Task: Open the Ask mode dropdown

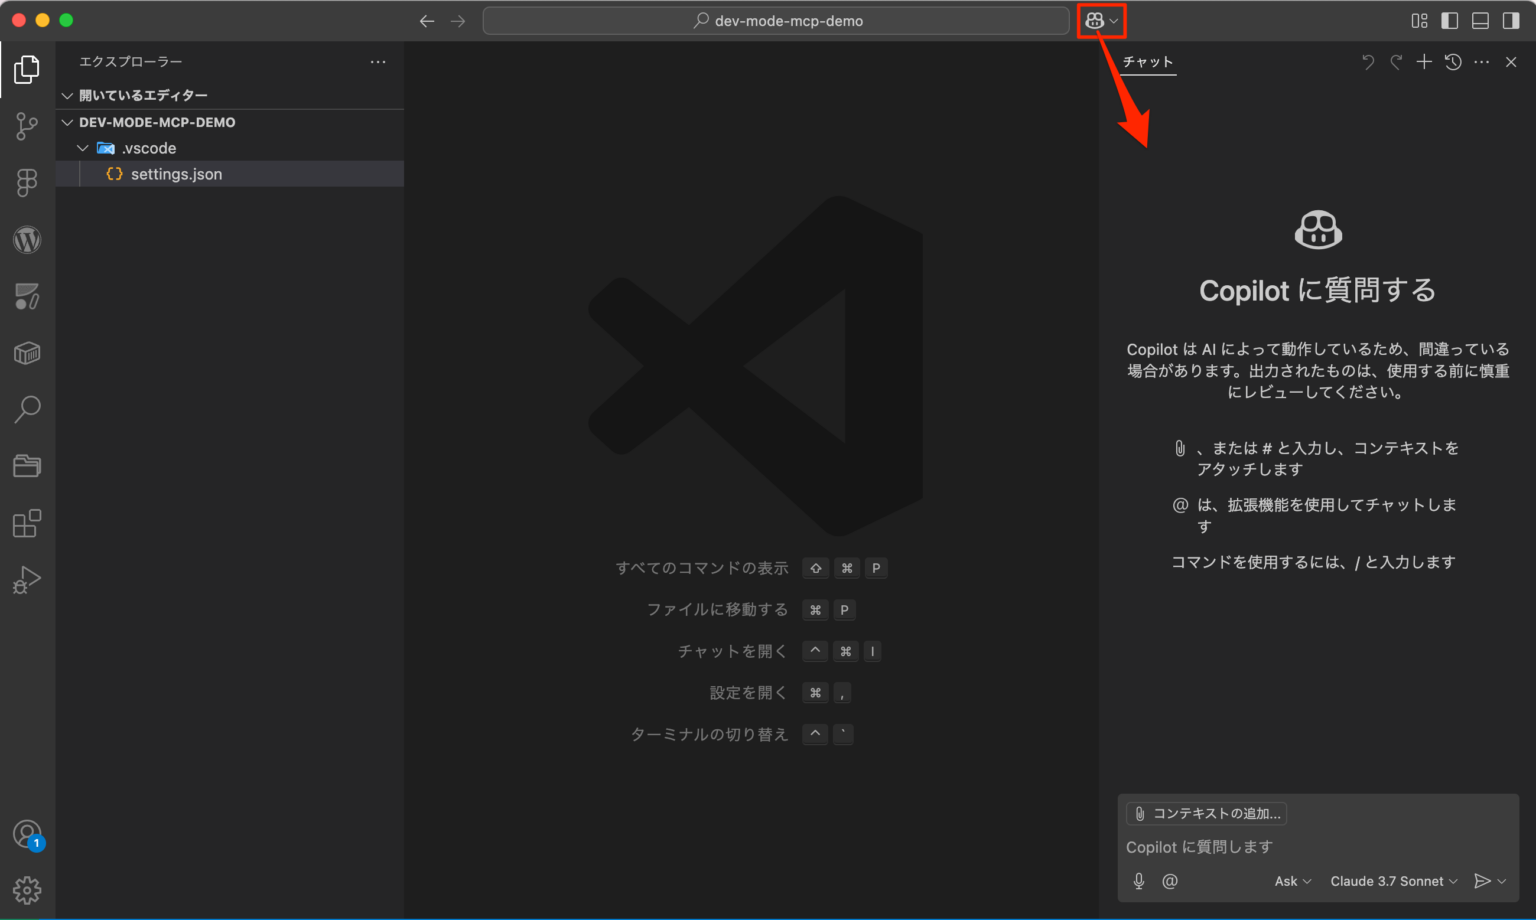Action: click(x=1291, y=881)
